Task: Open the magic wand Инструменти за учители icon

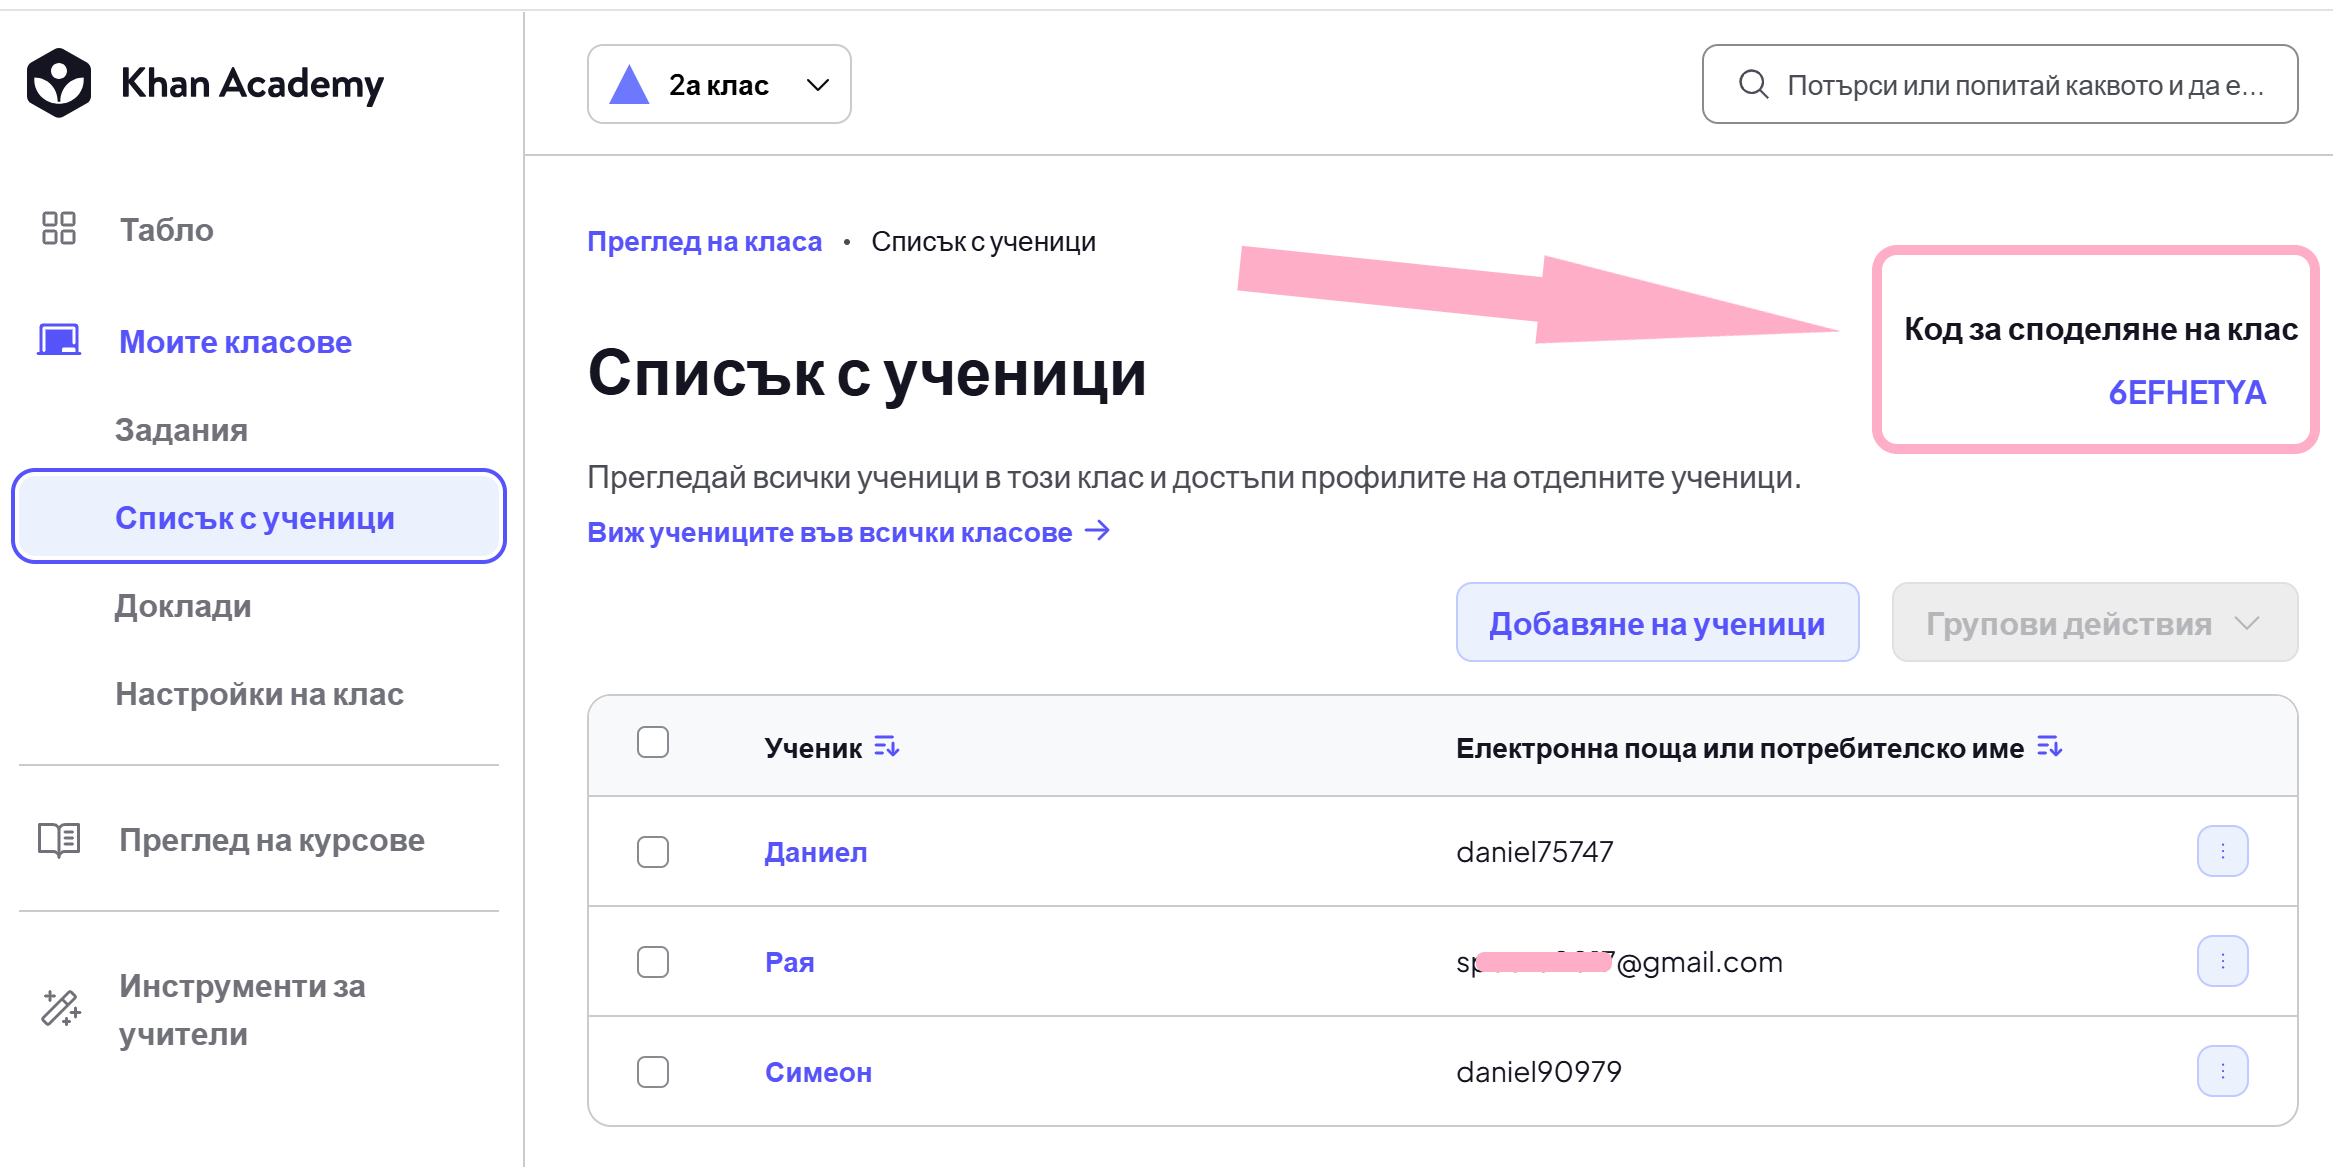Action: click(61, 1008)
